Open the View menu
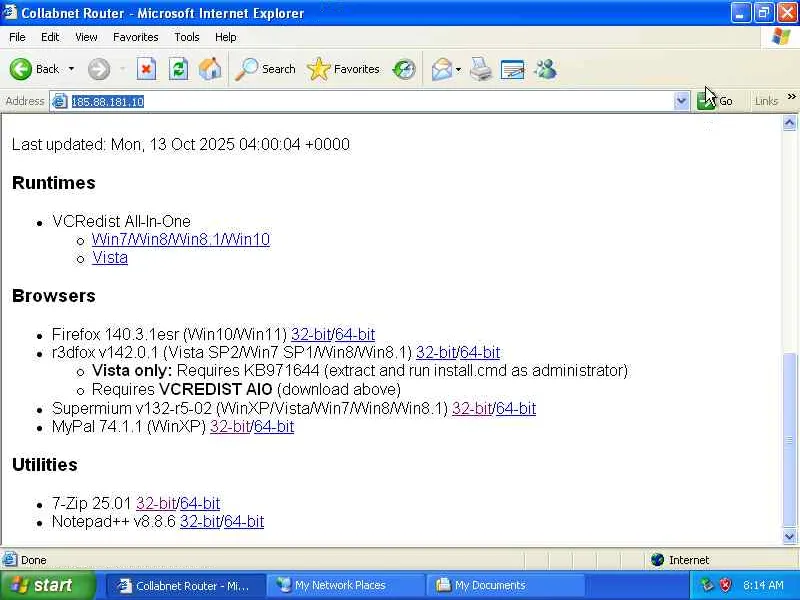800x600 pixels. (86, 37)
